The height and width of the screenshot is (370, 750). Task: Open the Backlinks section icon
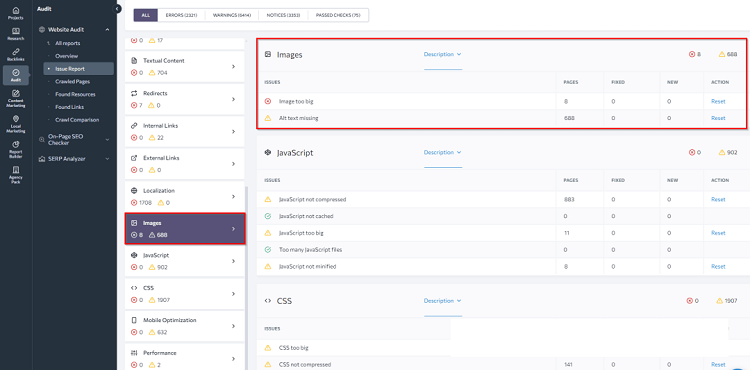click(16, 54)
